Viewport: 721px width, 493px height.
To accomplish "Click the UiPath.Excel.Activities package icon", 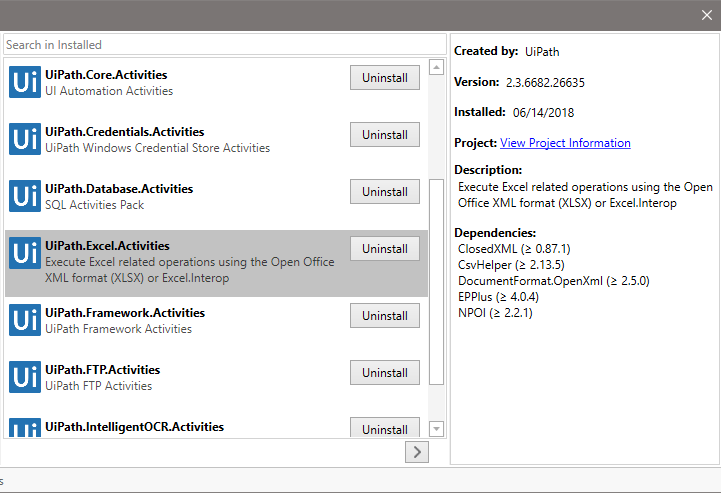I will tap(25, 253).
